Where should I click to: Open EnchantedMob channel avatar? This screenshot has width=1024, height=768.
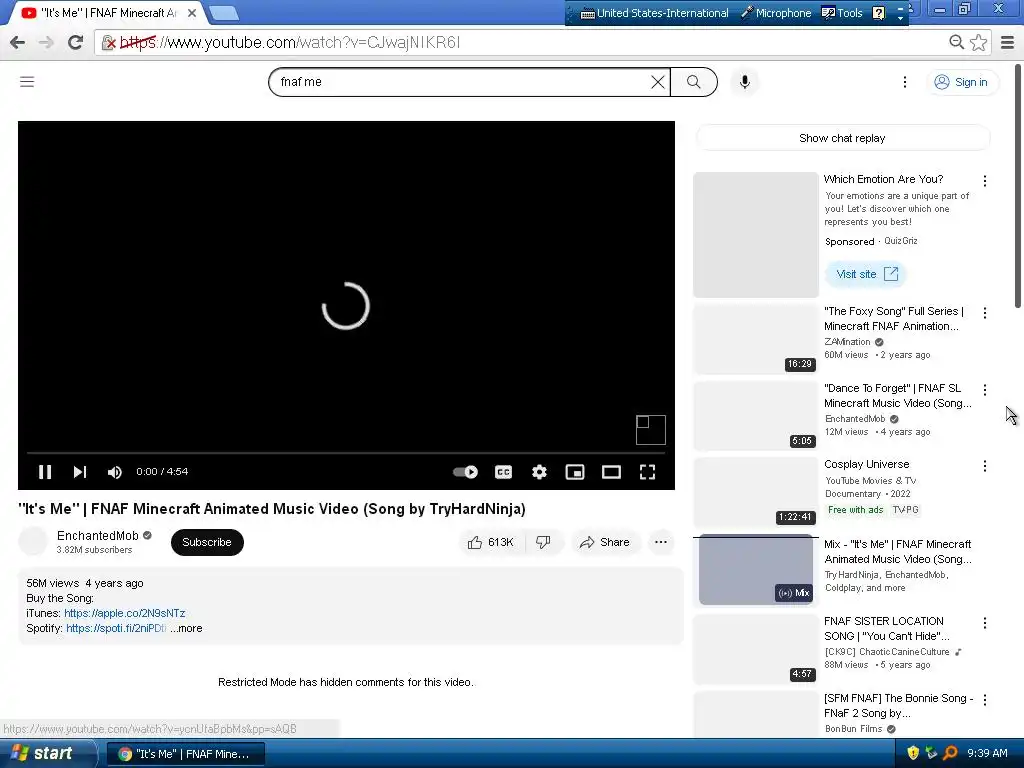point(33,541)
